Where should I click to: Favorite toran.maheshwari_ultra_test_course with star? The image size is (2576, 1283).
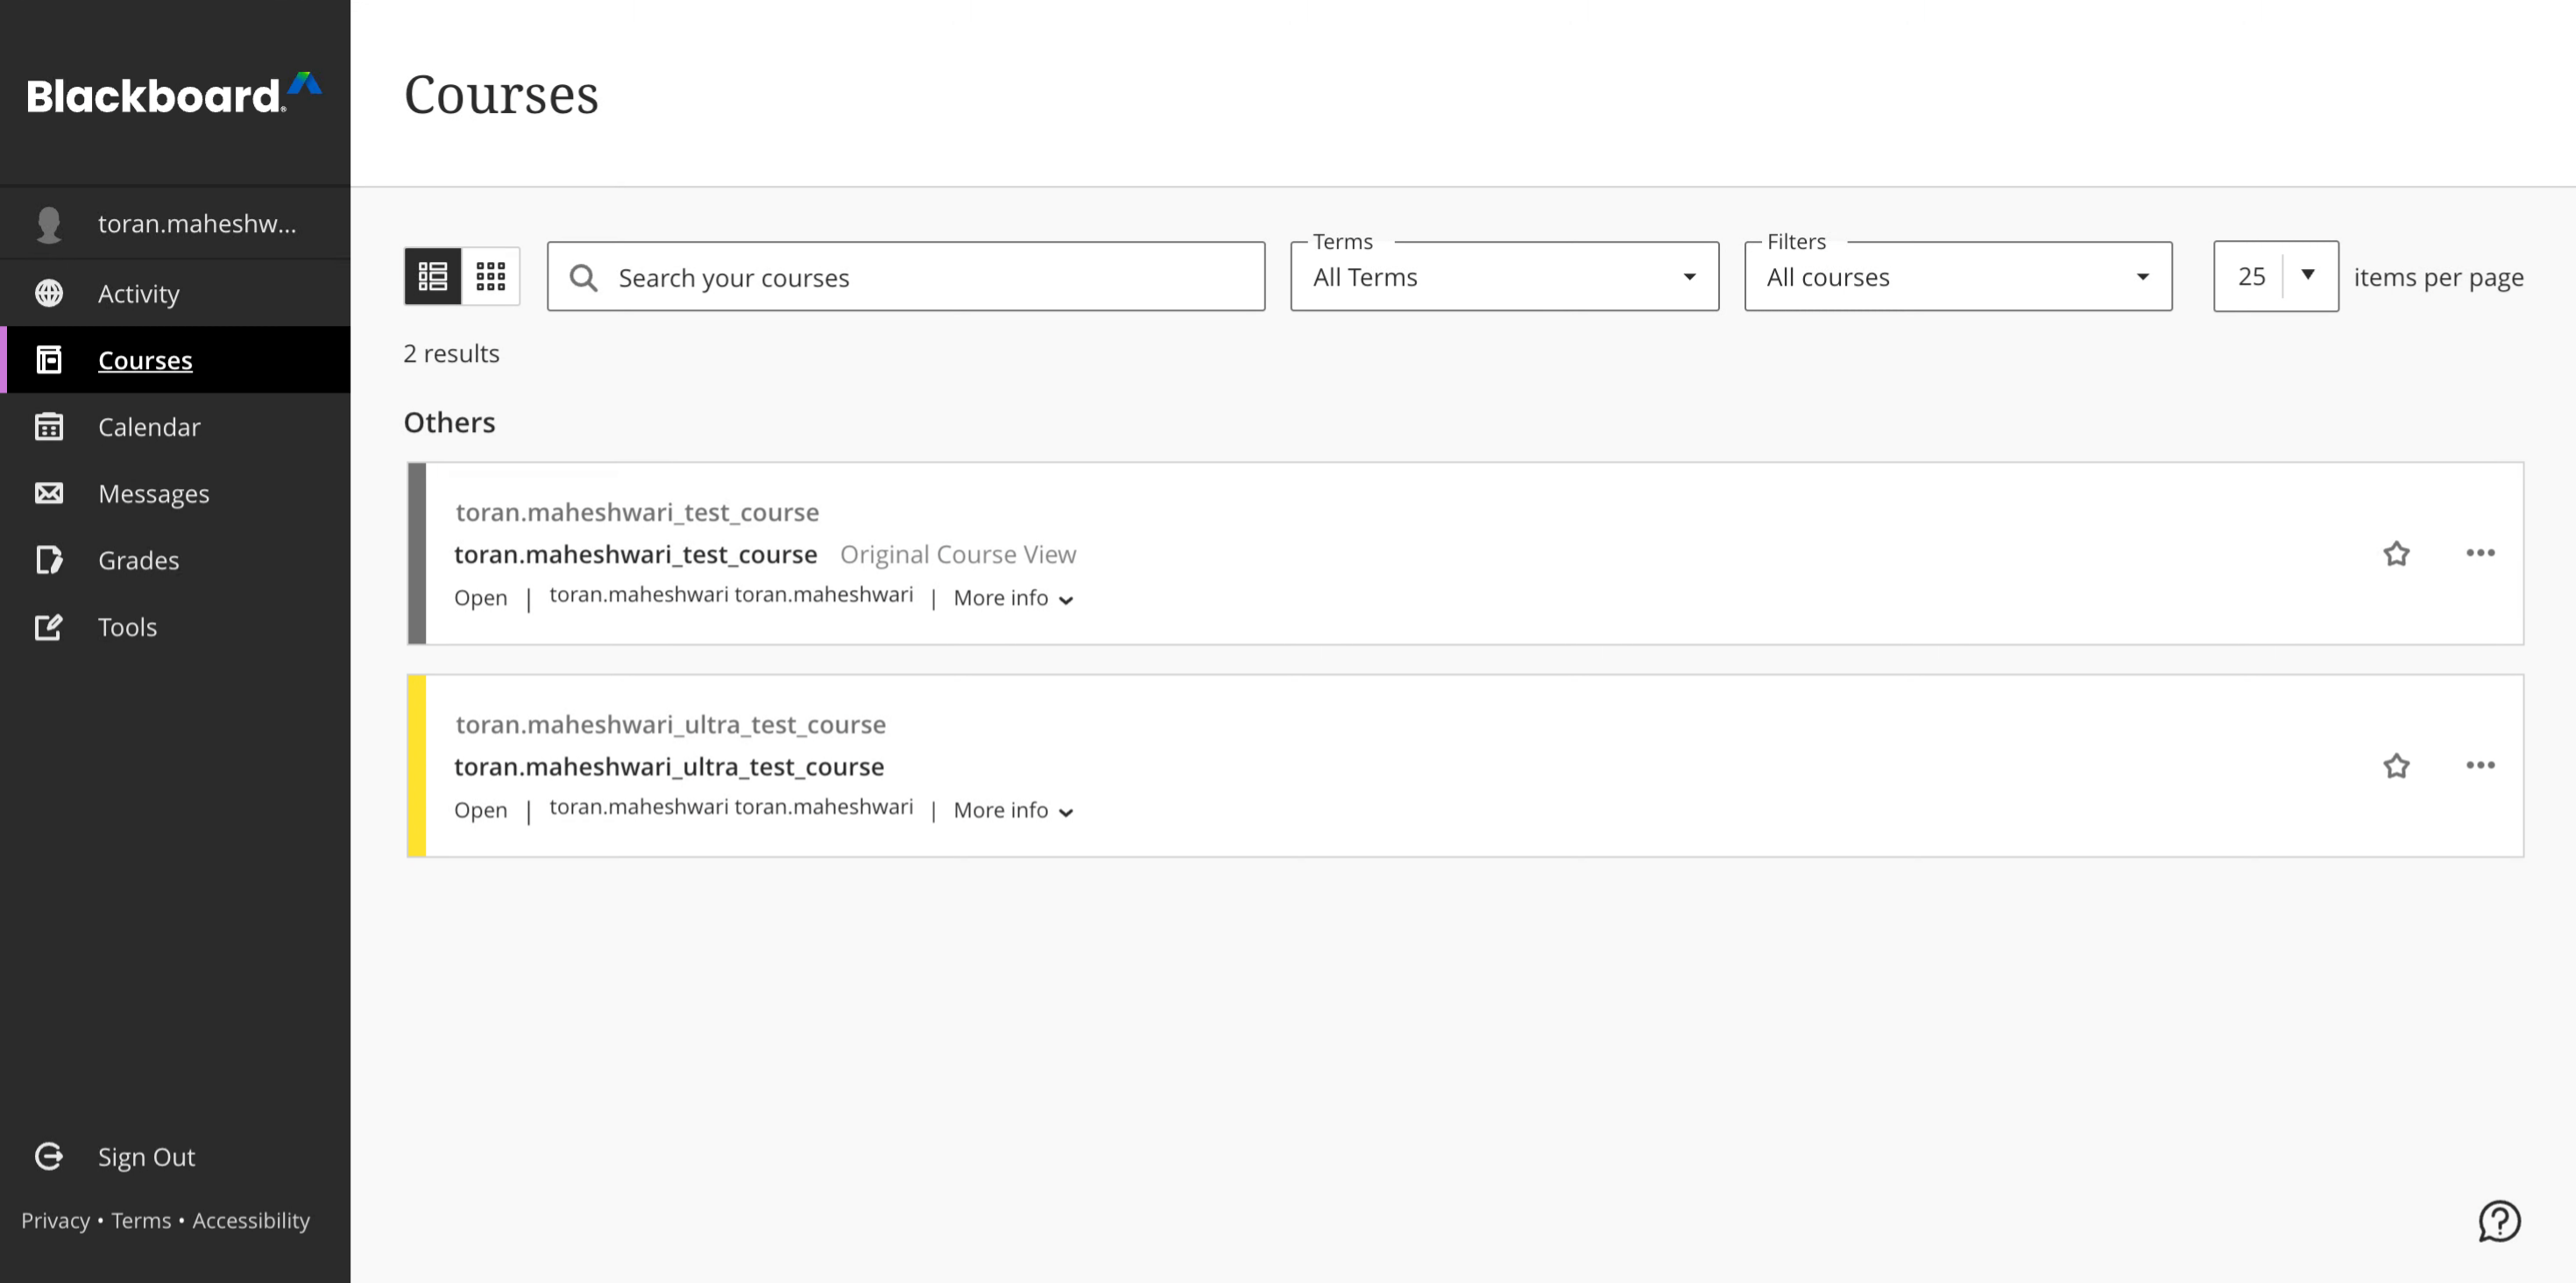click(x=2396, y=766)
